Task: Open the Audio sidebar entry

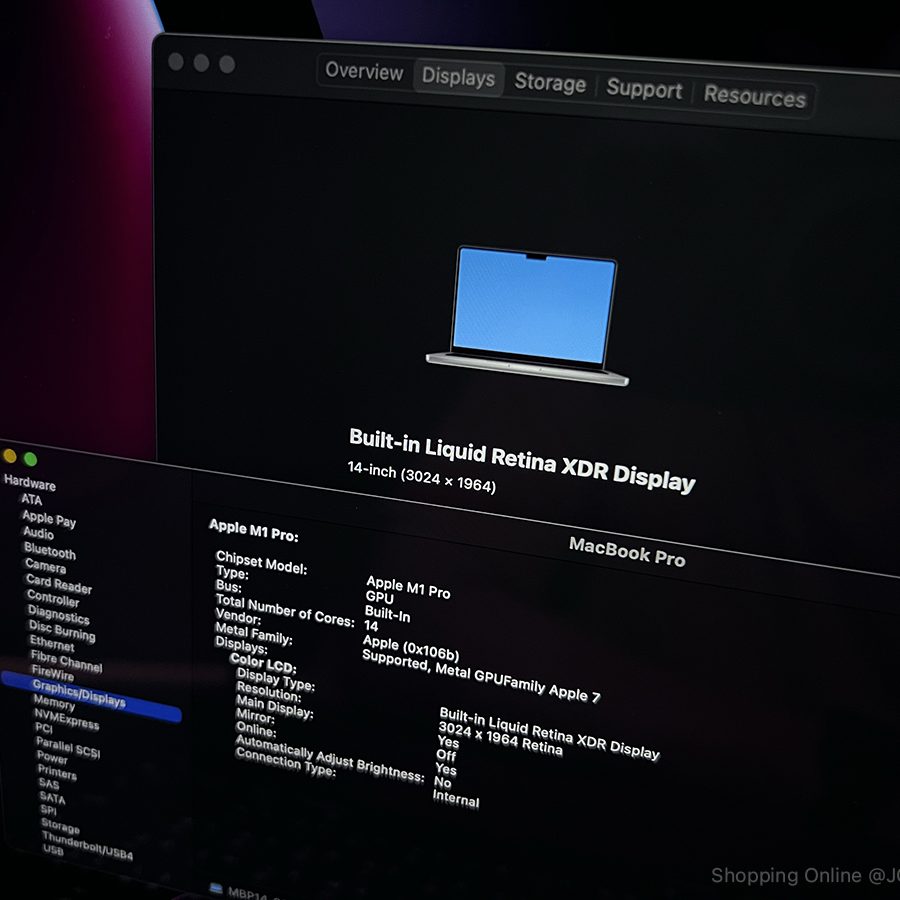Action: point(38,533)
